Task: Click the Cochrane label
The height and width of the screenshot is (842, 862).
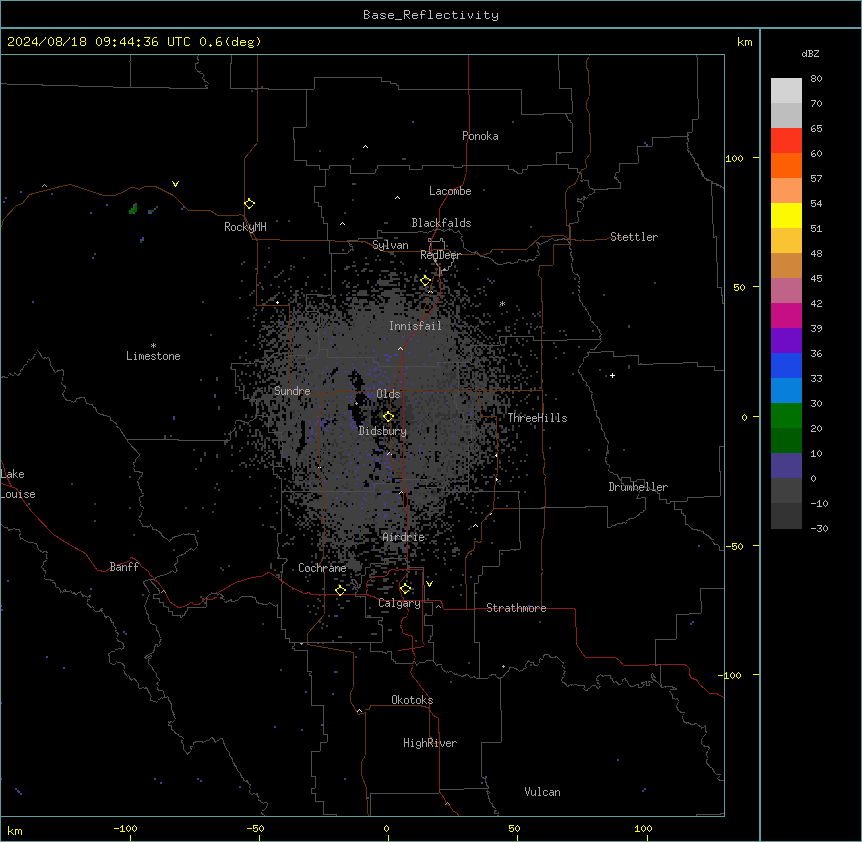Action: coord(322,568)
